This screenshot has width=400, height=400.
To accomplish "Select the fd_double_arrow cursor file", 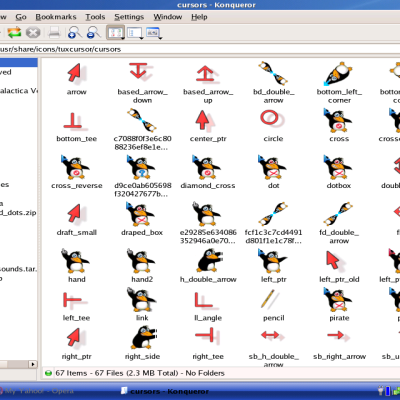I will [x=339, y=223].
